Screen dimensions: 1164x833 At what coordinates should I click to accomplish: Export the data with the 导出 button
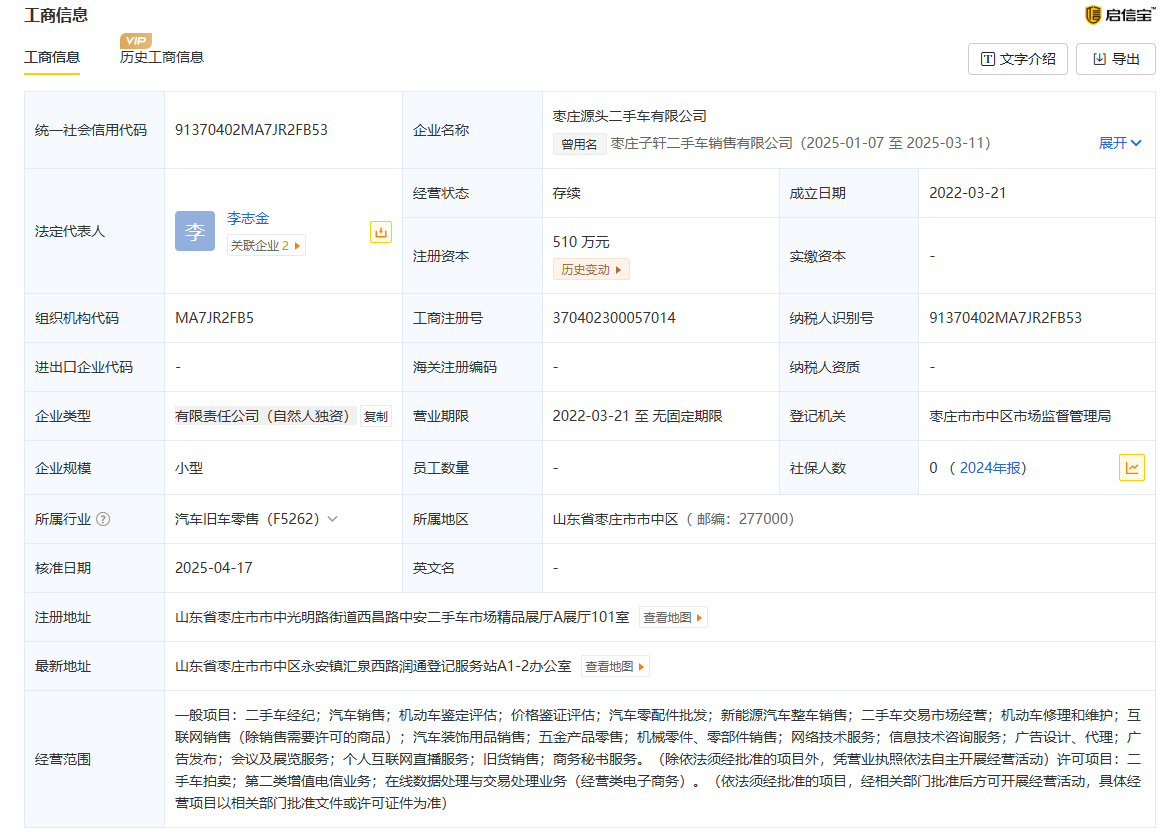click(x=1115, y=59)
